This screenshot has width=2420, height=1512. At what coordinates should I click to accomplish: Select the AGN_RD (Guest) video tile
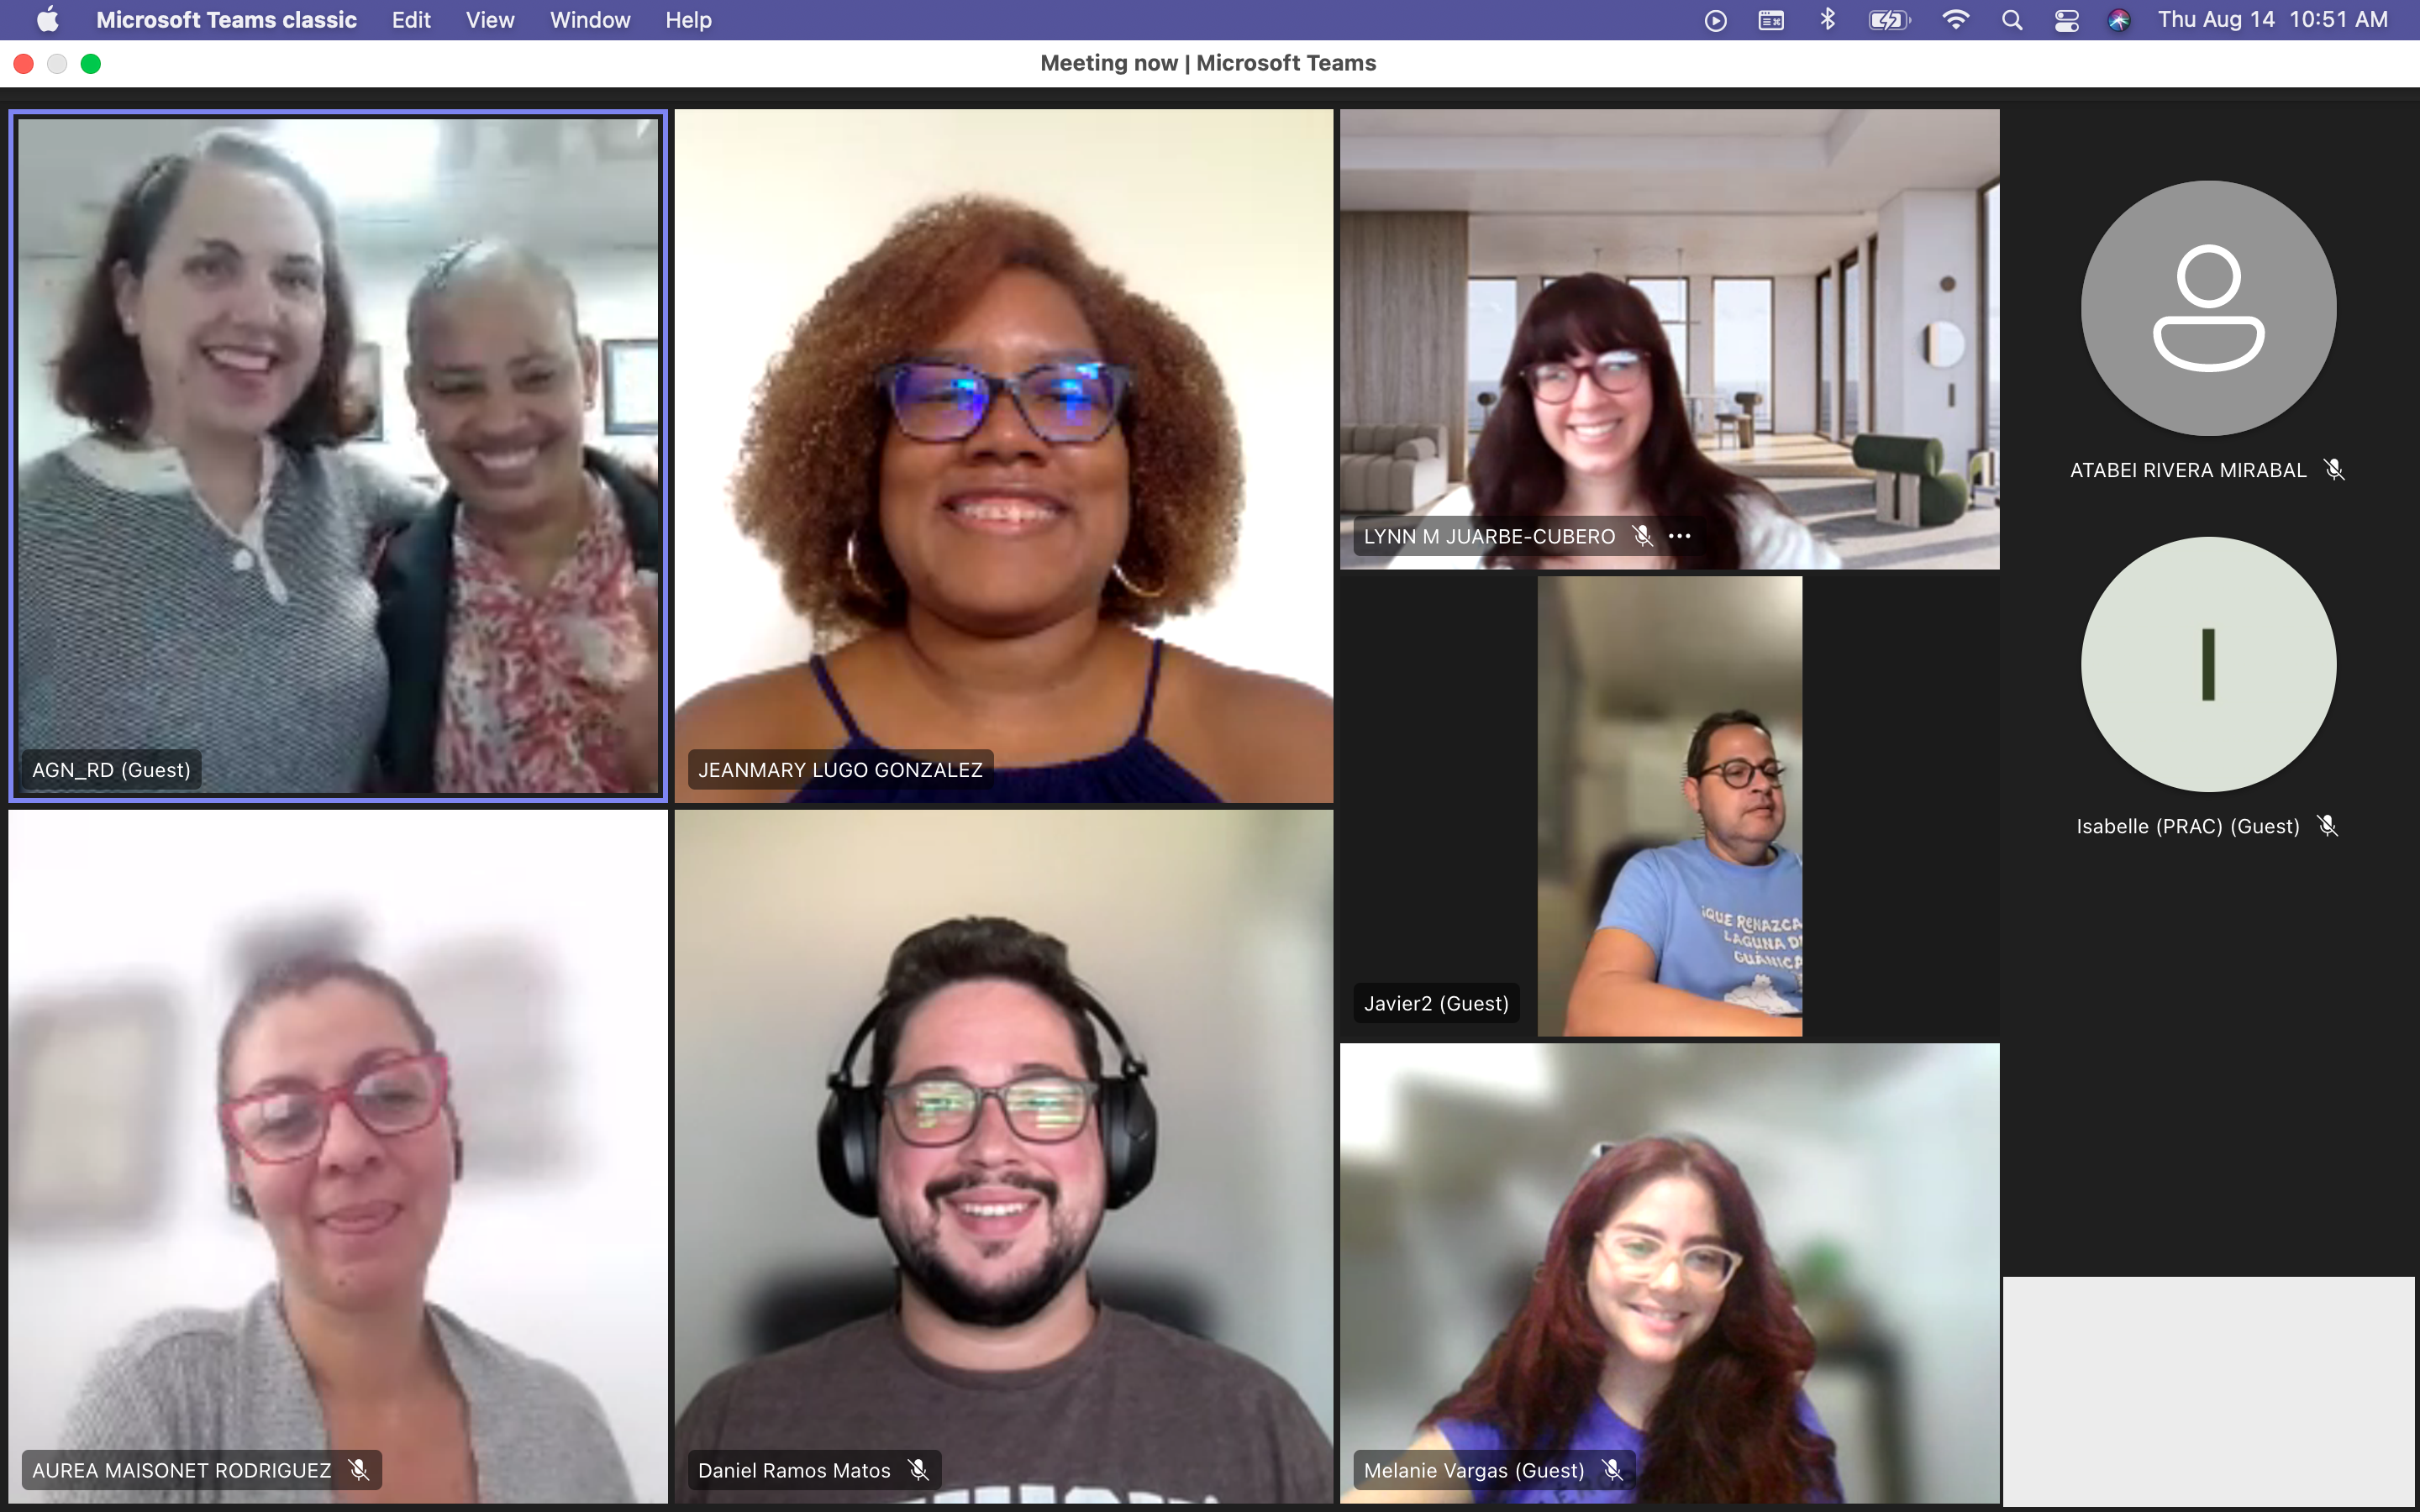[338, 456]
